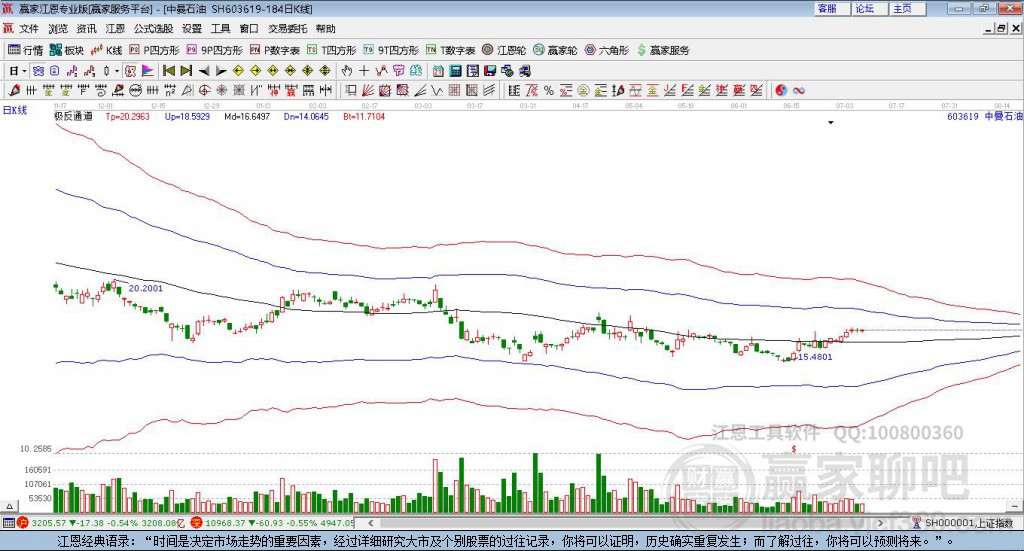This screenshot has width=1024, height=551.
Task: Click the 深 index icon in status bar
Action: pyautogui.click(x=197, y=523)
